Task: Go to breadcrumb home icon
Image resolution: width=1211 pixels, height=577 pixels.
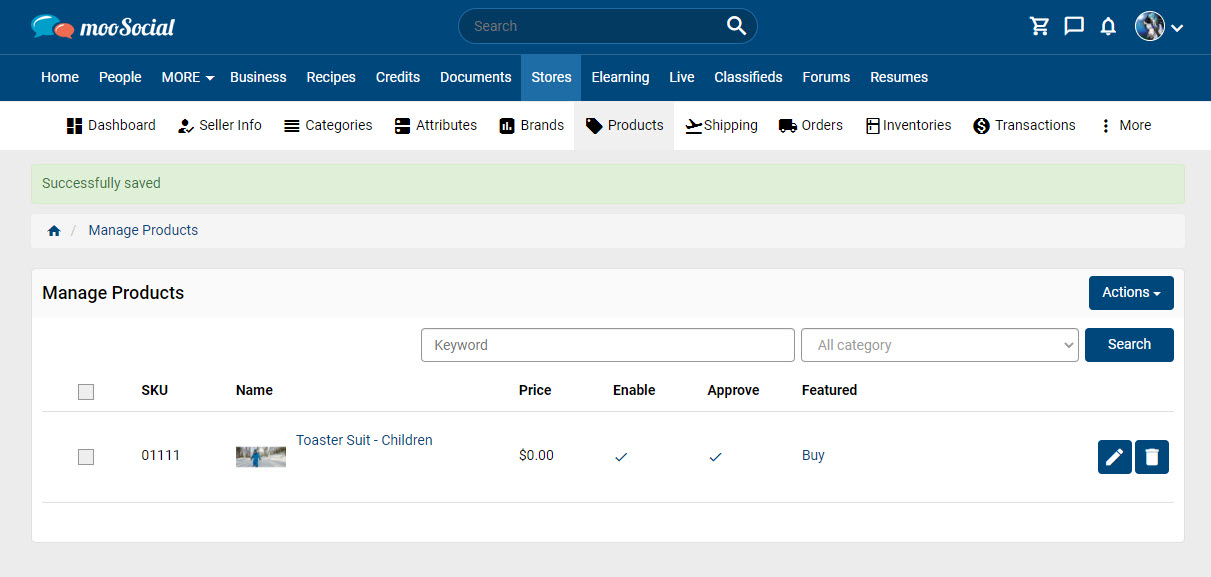Action: coord(54,231)
